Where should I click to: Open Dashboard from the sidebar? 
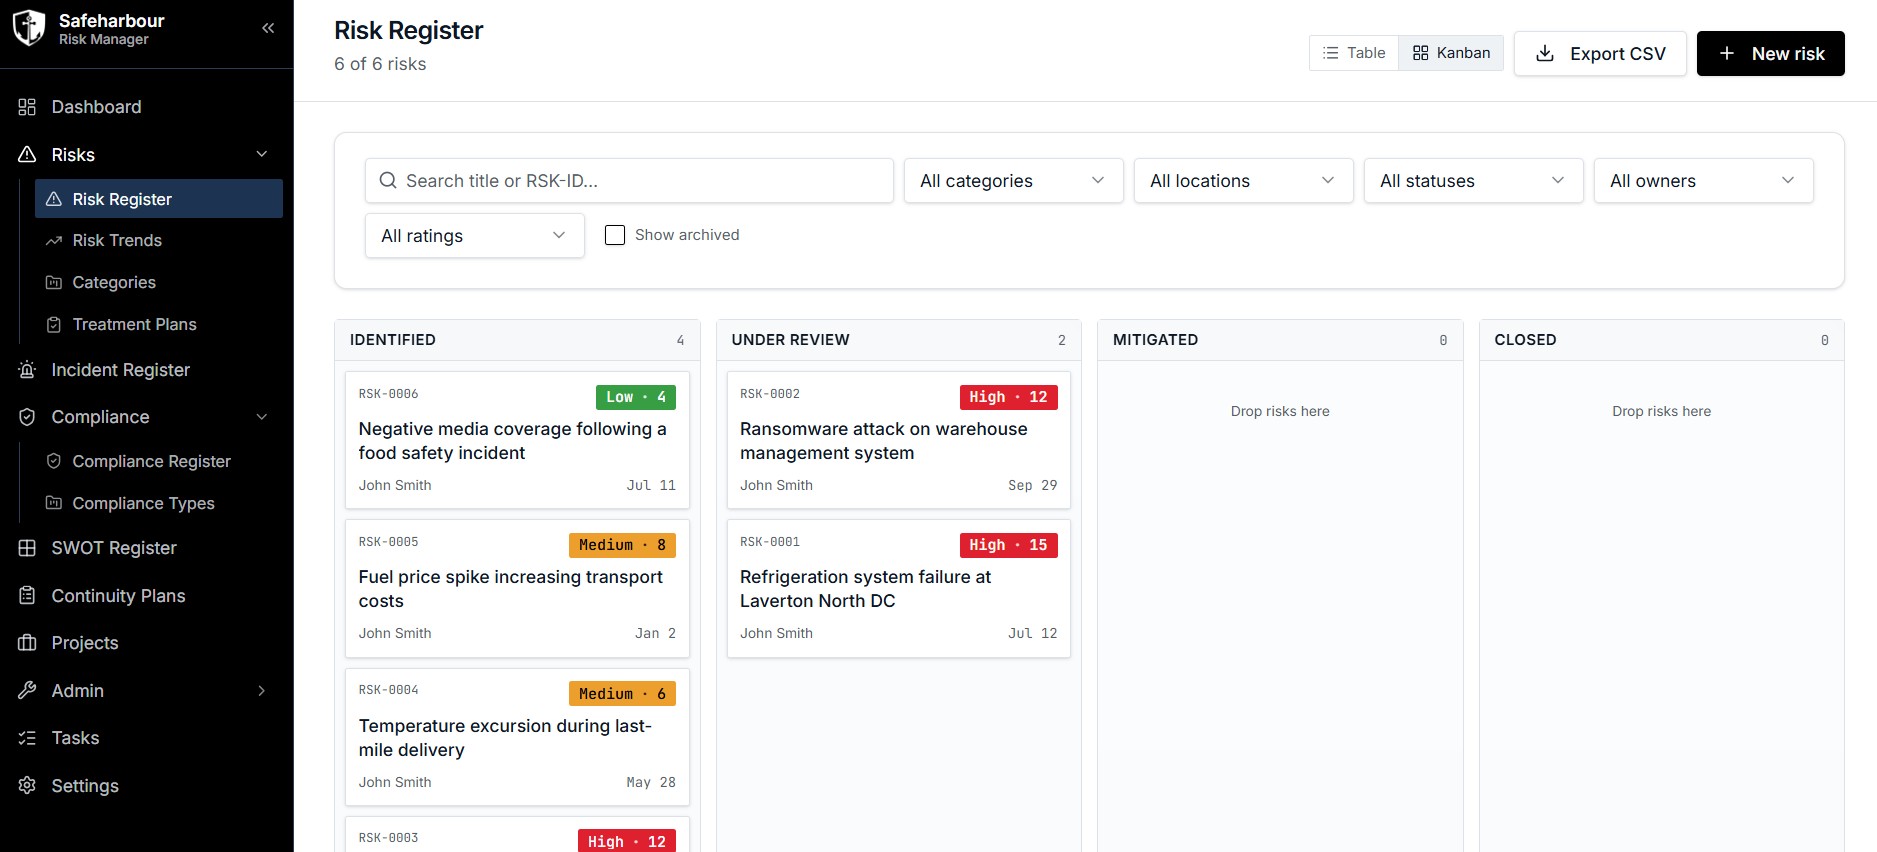pyautogui.click(x=146, y=107)
